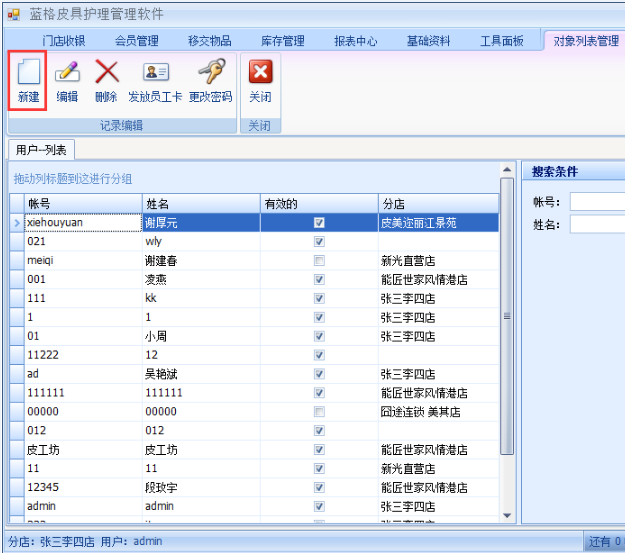Click the 关闭 (Close) toolbar icon
The height and width of the screenshot is (553, 625).
click(x=260, y=73)
